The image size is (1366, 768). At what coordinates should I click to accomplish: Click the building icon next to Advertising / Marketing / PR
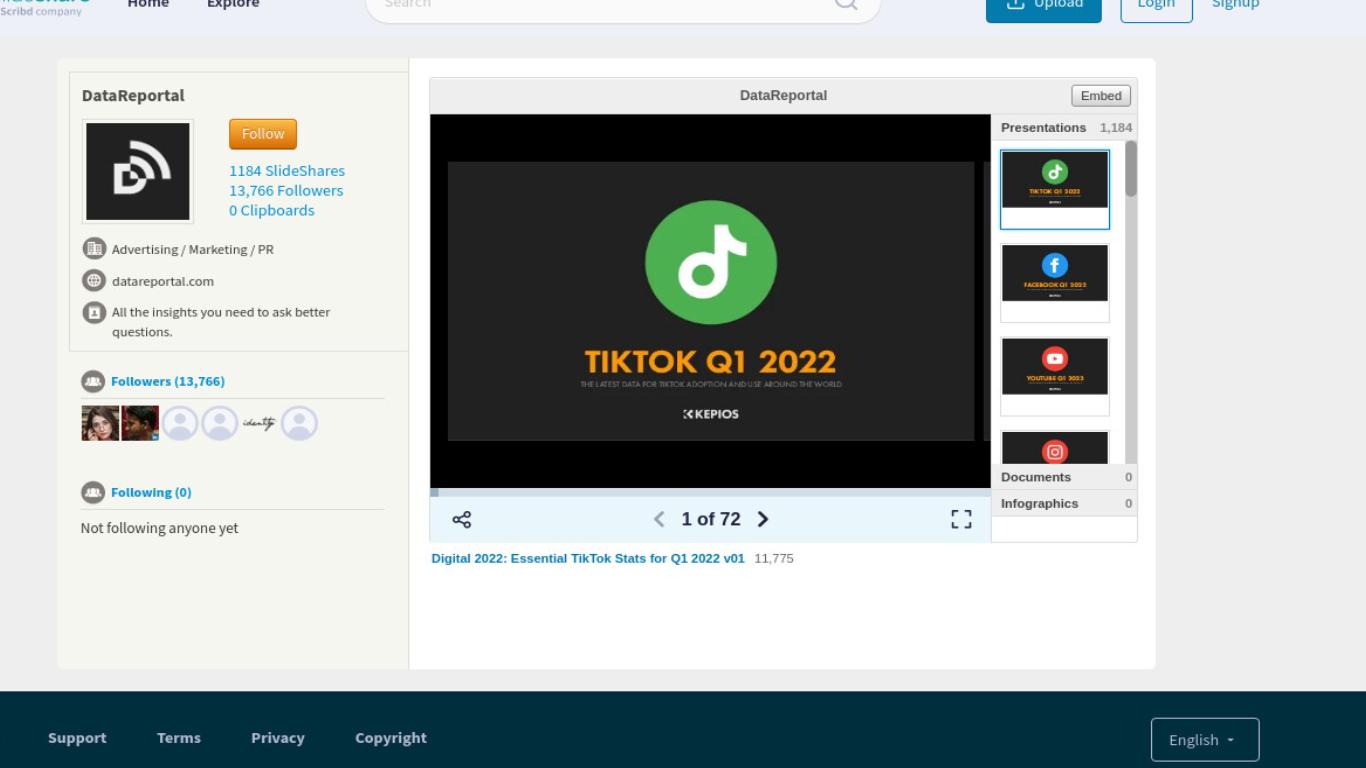pos(94,249)
